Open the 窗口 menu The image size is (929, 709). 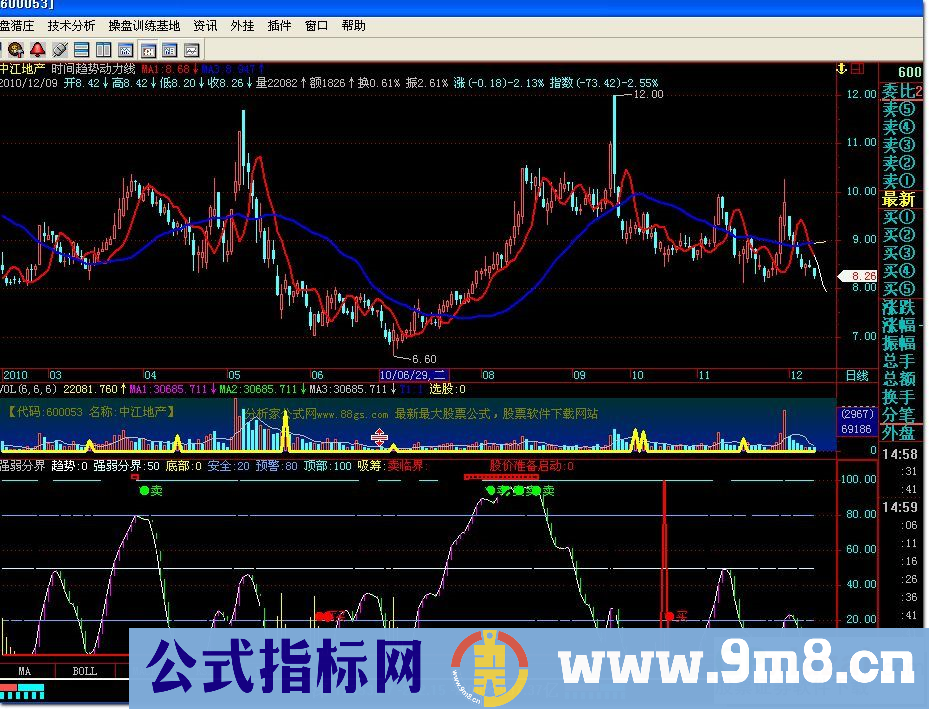click(316, 26)
